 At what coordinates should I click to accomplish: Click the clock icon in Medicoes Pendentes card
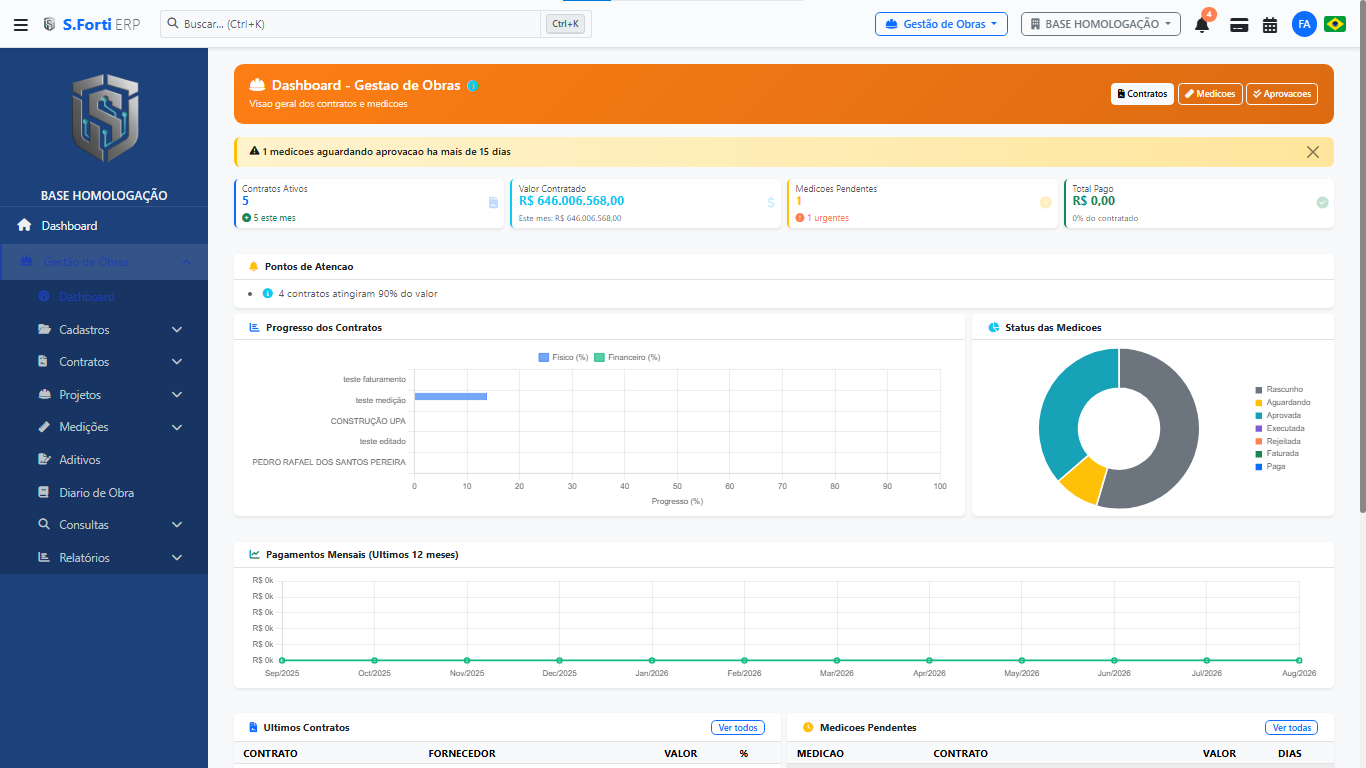tap(1045, 202)
